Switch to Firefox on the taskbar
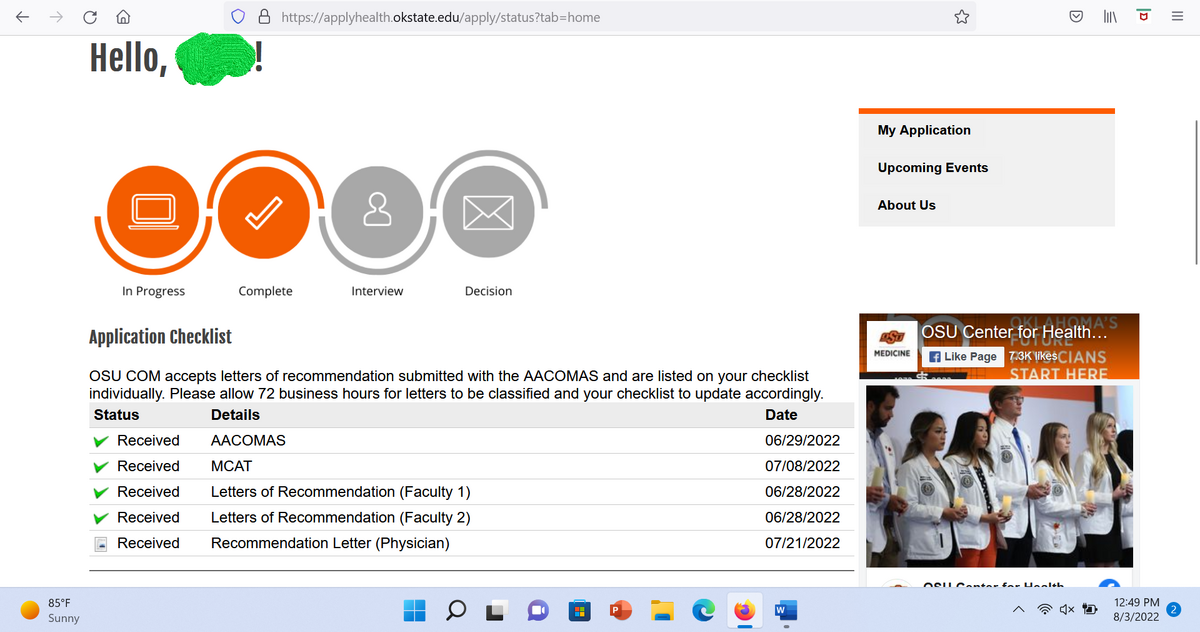The width and height of the screenshot is (1200, 632). coord(744,609)
